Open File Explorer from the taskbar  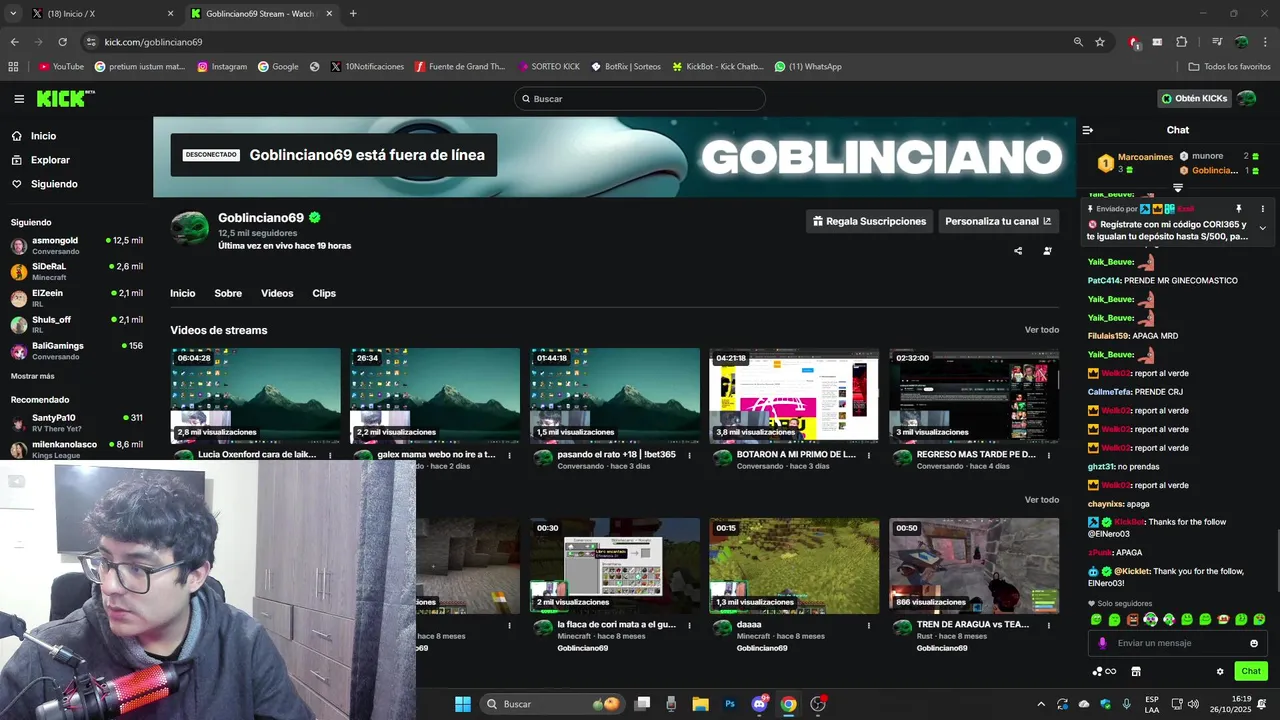point(700,704)
